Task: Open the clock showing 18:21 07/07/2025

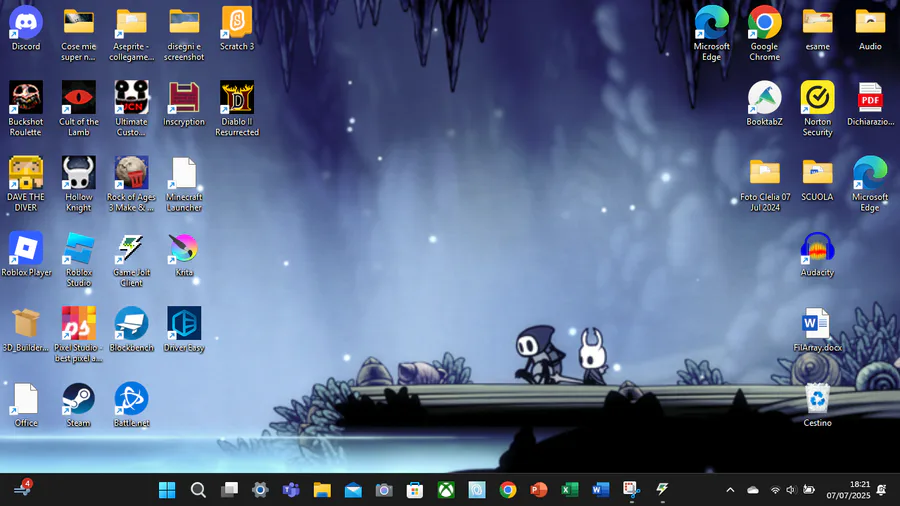Action: [848, 490]
